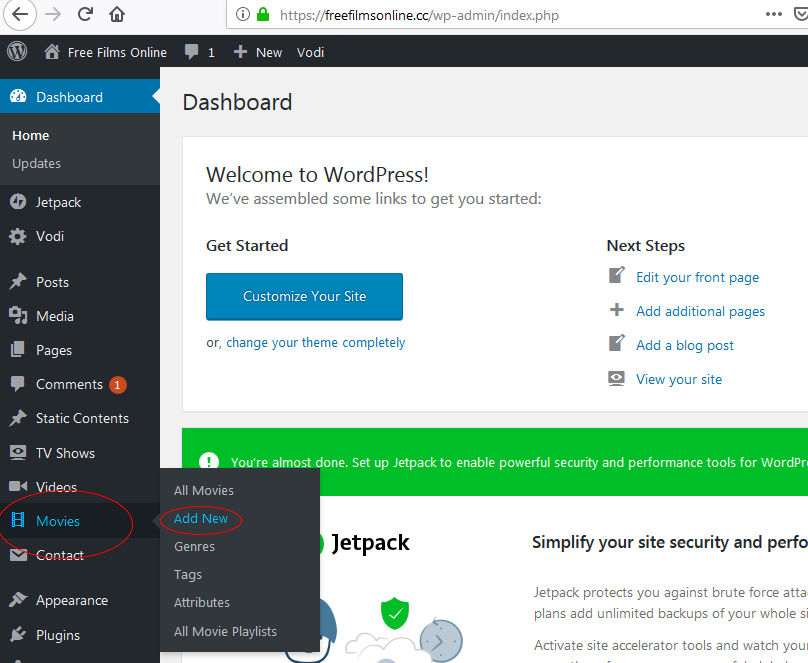Open the Pages menu
The height and width of the screenshot is (663, 808).
54,350
